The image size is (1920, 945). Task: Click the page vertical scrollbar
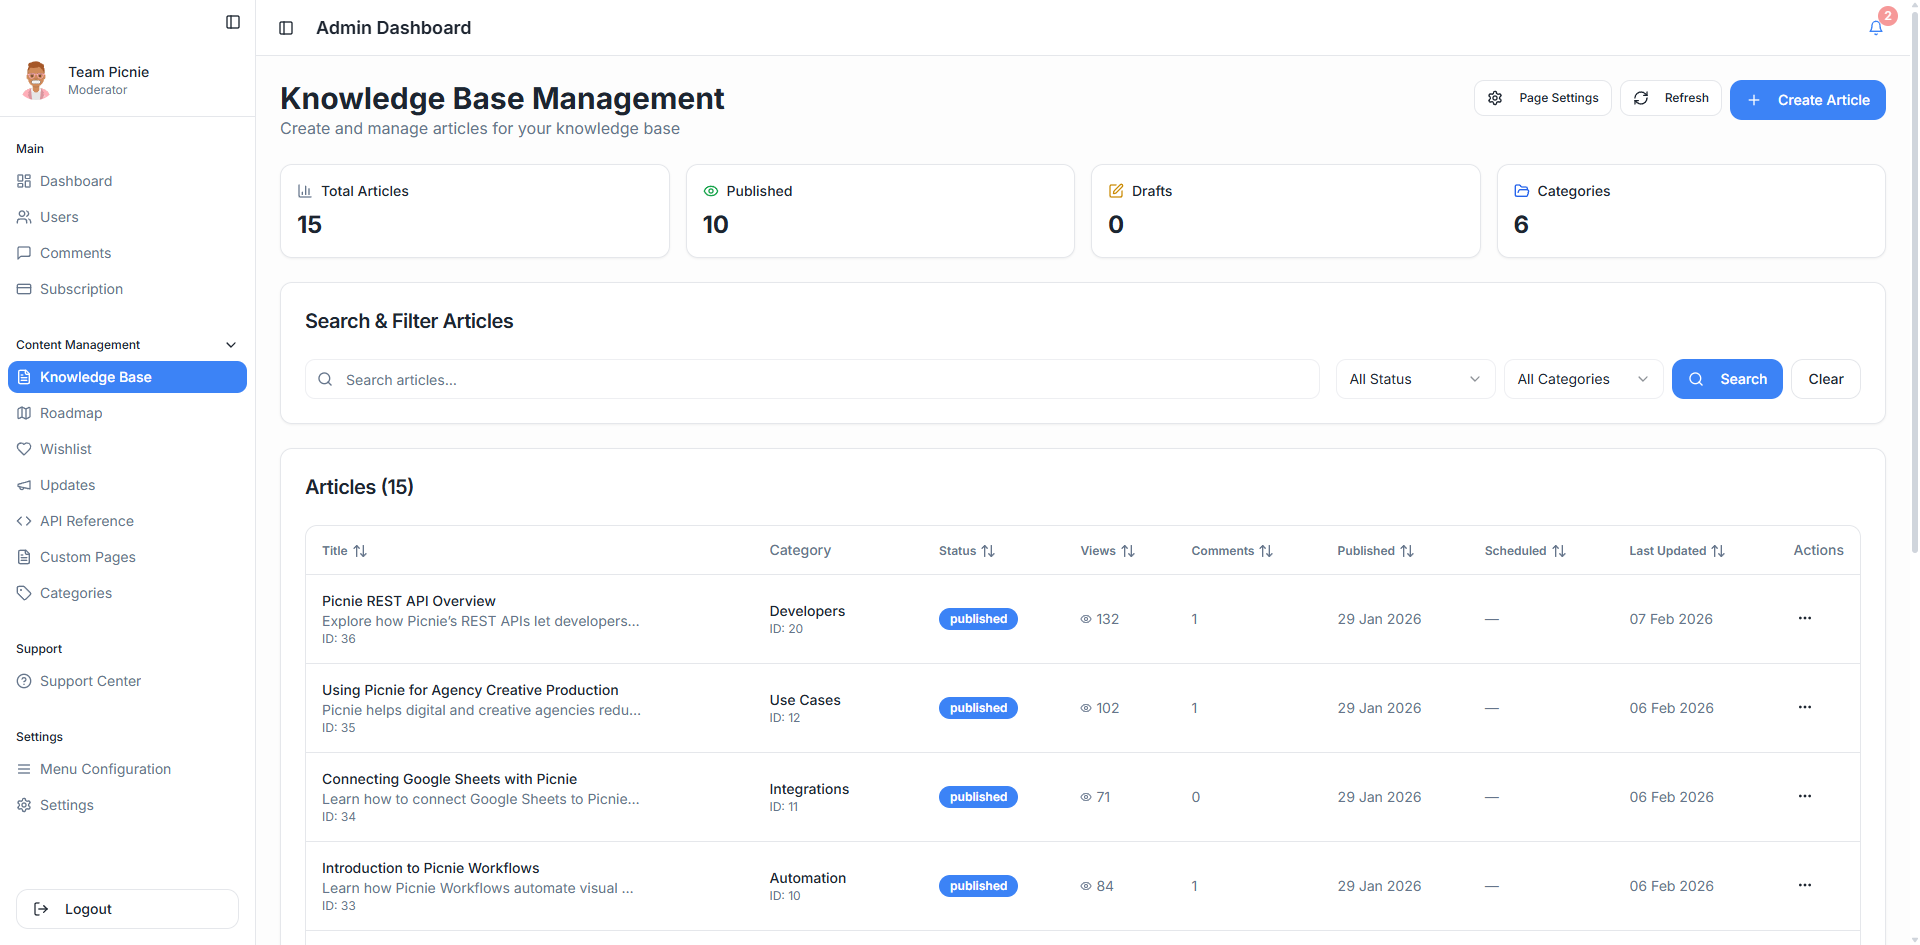[1914, 300]
